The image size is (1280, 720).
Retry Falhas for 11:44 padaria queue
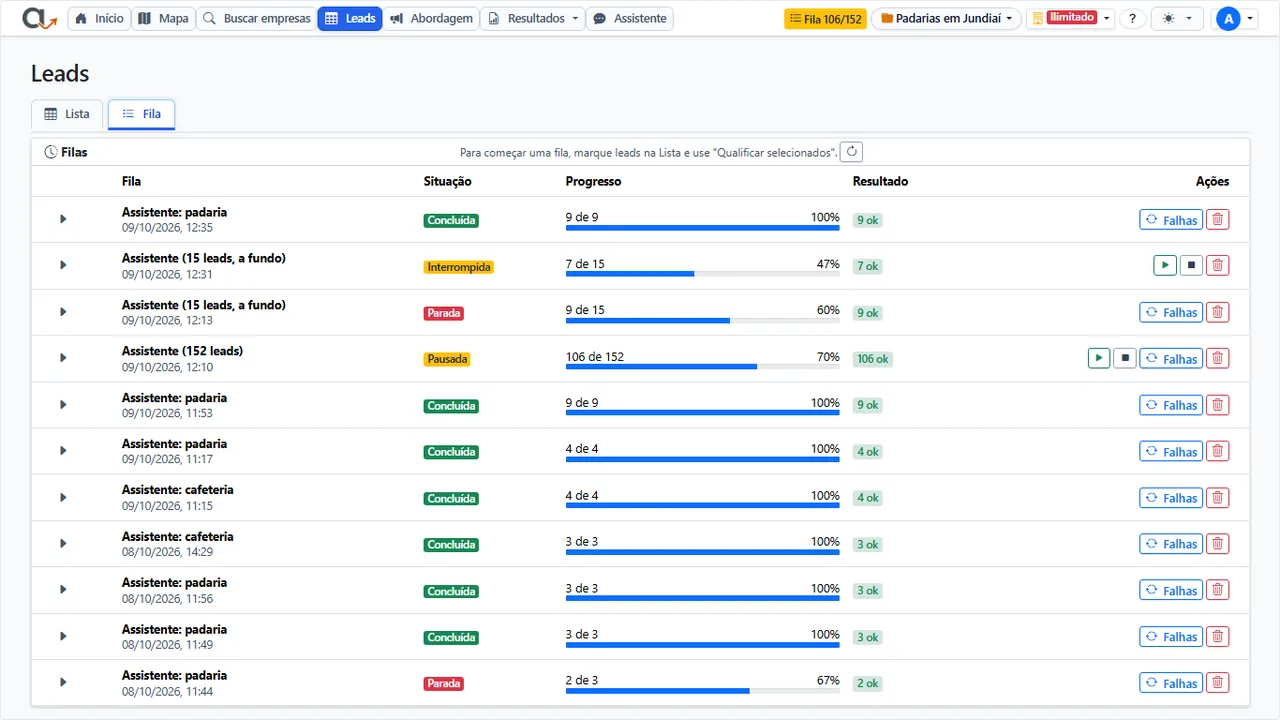tap(1171, 683)
